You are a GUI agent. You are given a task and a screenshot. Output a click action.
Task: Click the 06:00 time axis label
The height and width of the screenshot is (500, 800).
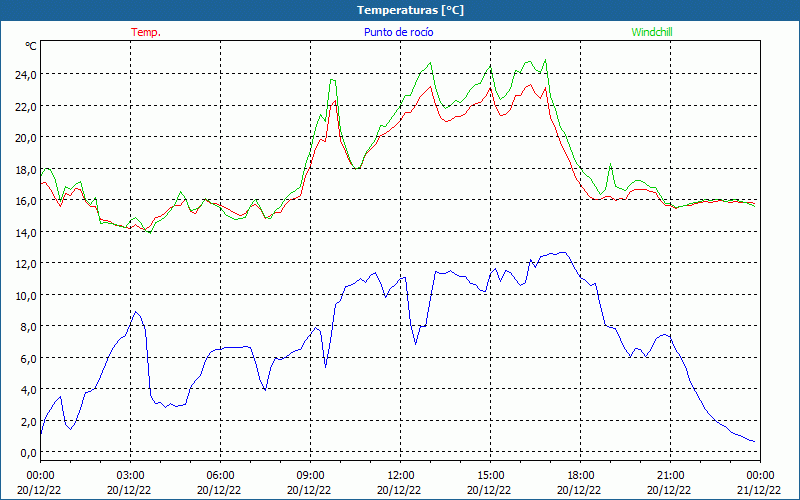(220, 475)
